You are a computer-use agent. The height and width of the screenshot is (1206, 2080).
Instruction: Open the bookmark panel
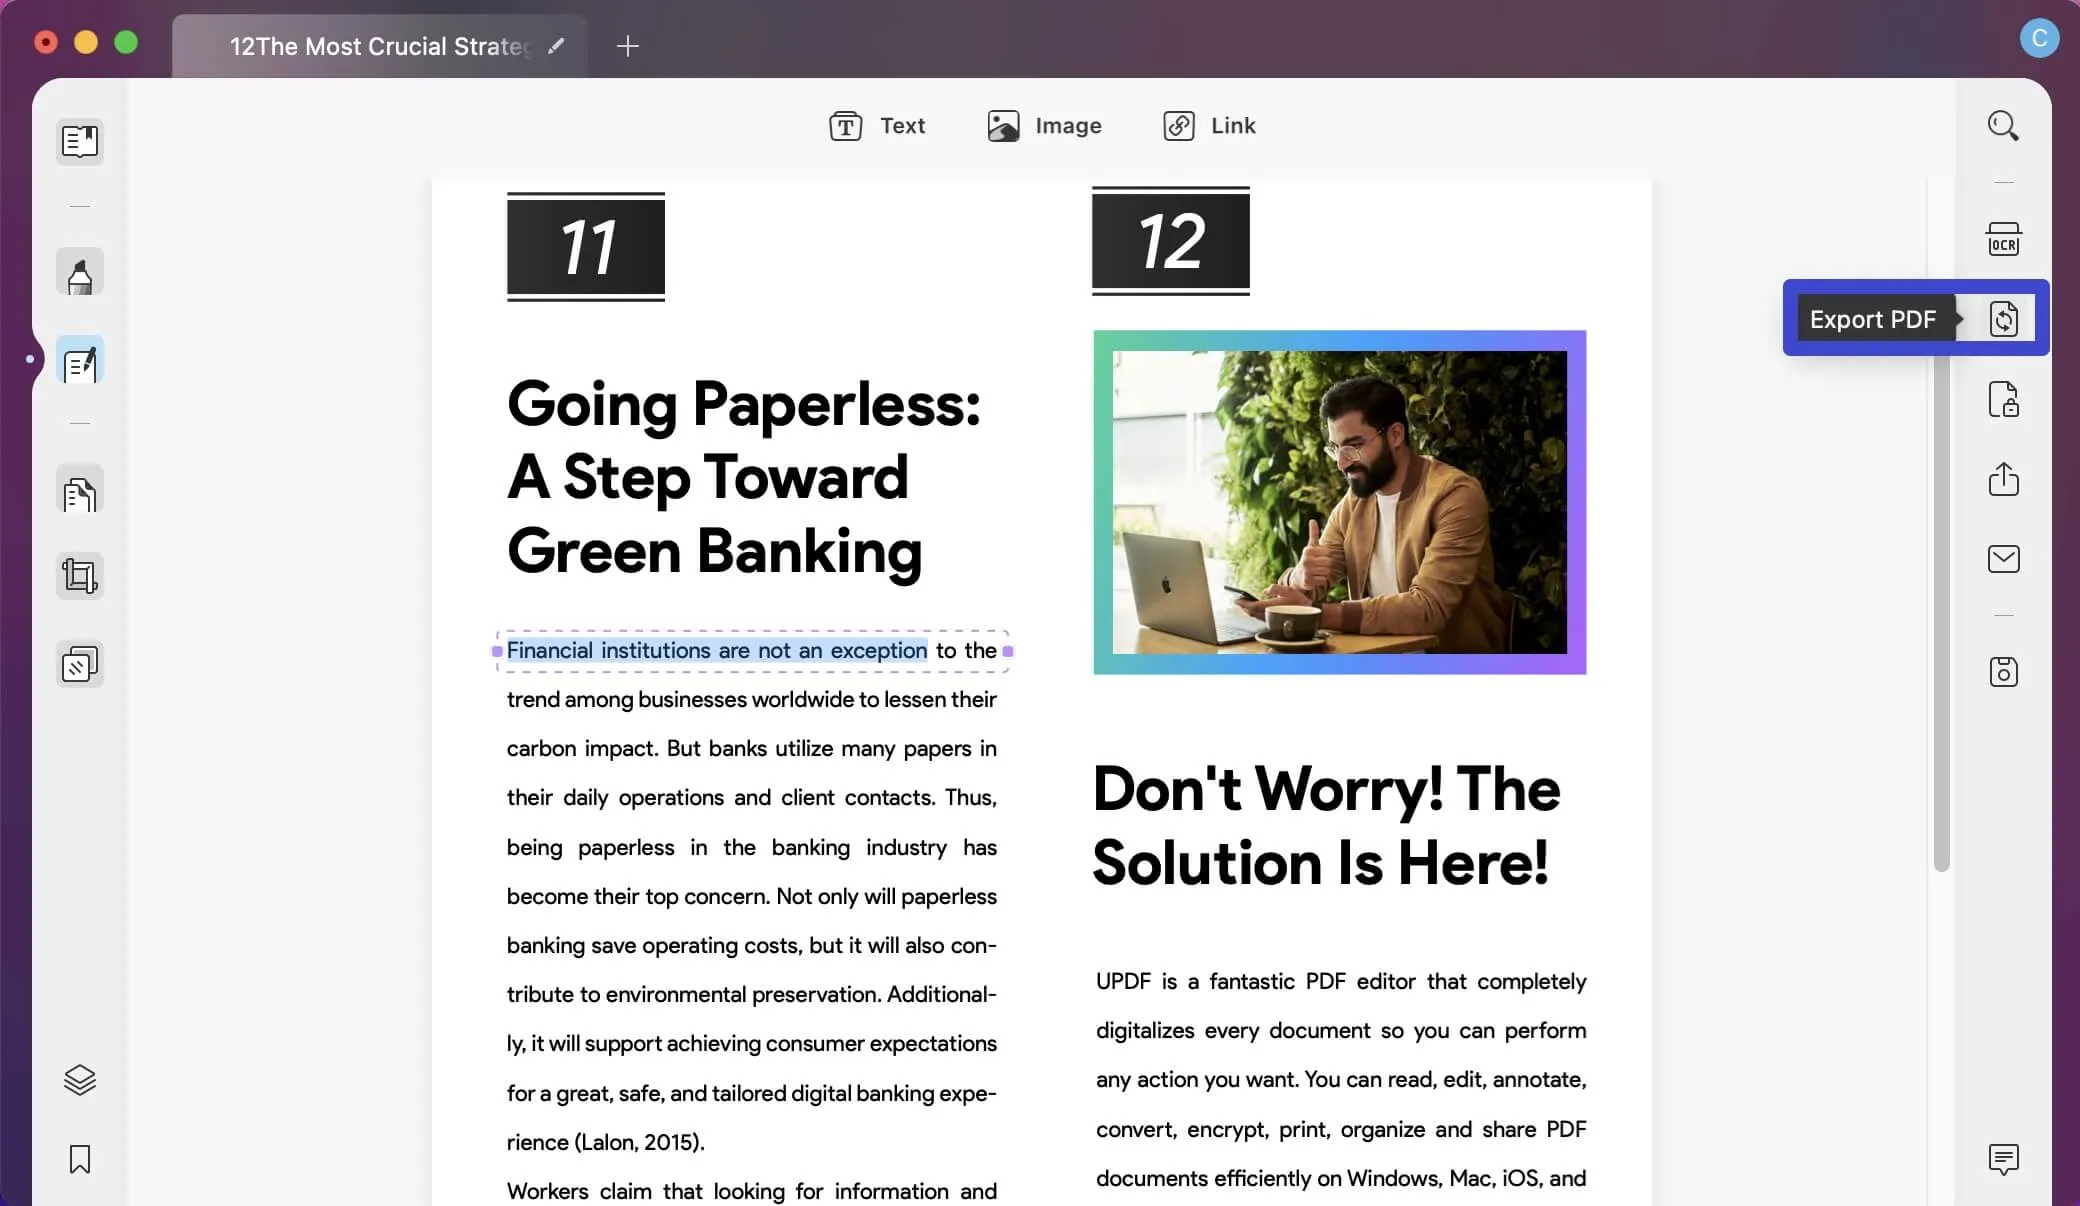pos(79,1160)
